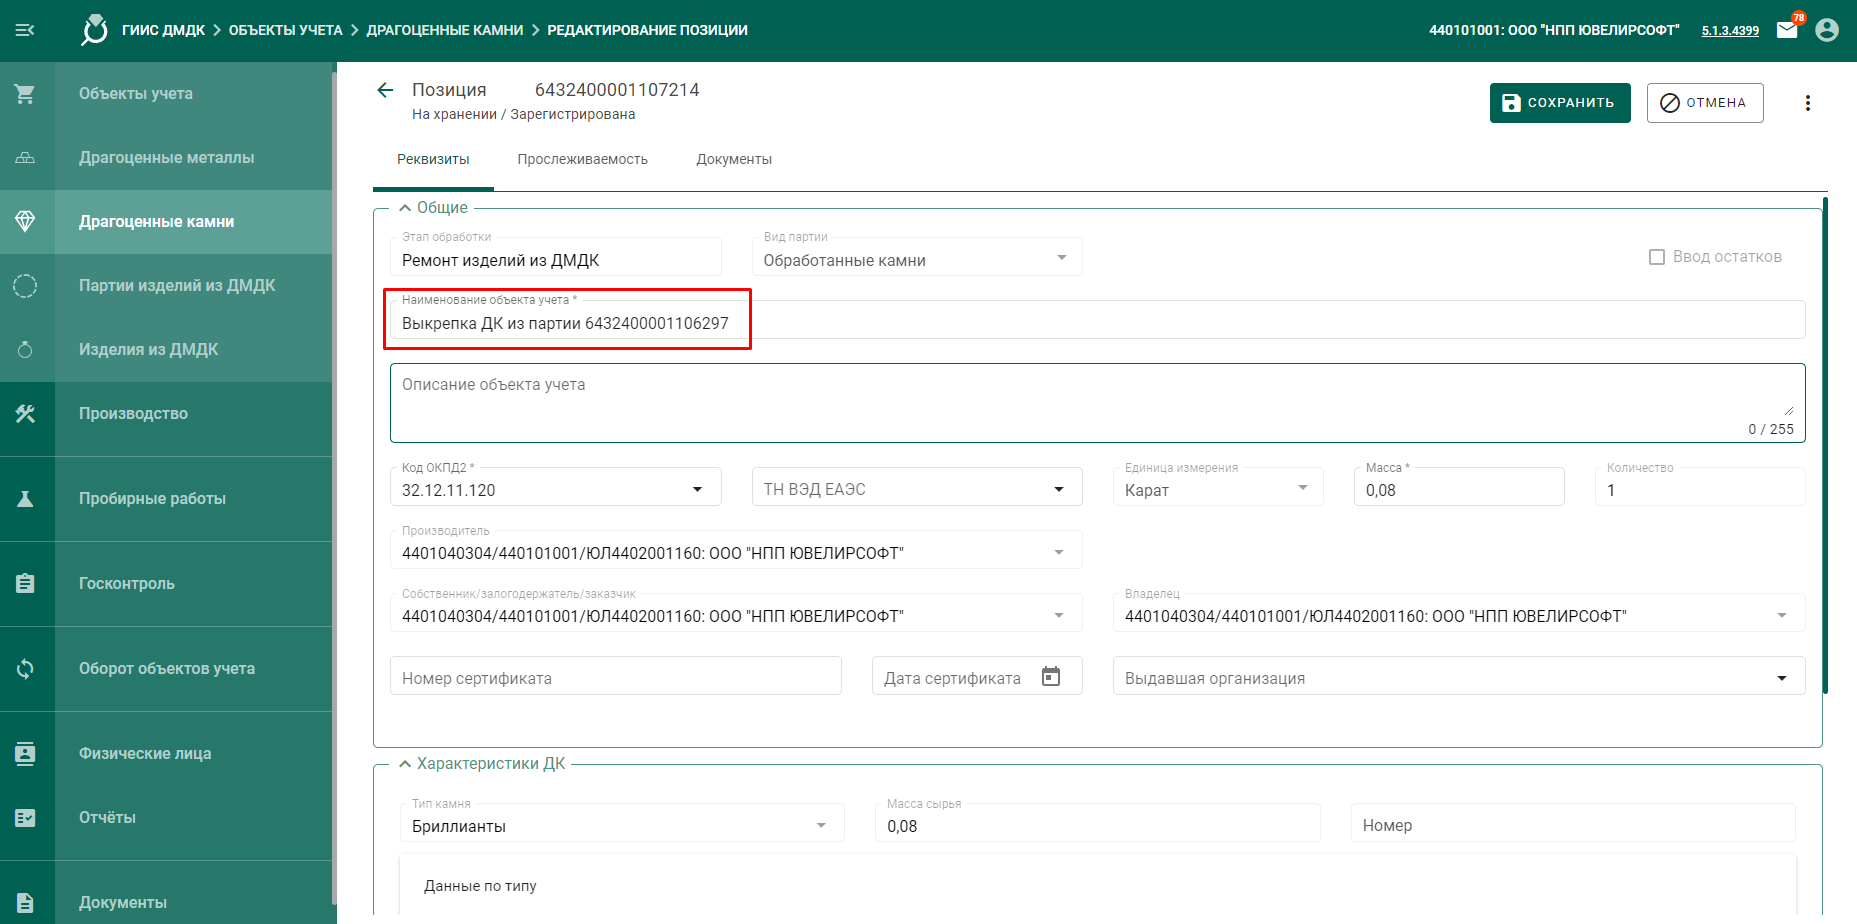Open the calendar picker for Дата сертификата
Image resolution: width=1857 pixels, height=924 pixels.
[x=1051, y=677]
